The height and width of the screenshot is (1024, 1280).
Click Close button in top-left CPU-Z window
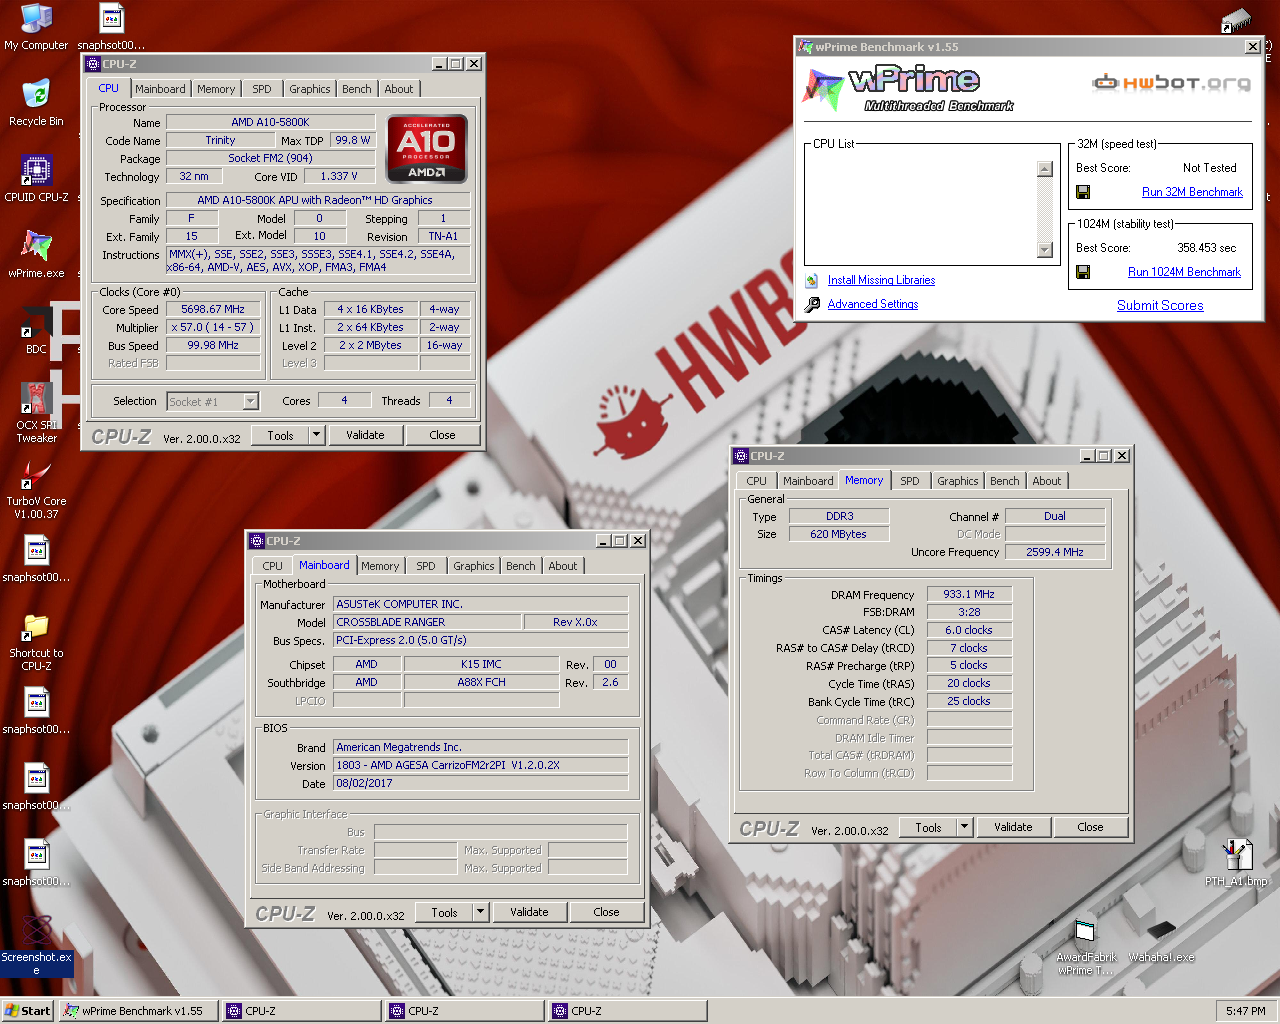tap(442, 435)
